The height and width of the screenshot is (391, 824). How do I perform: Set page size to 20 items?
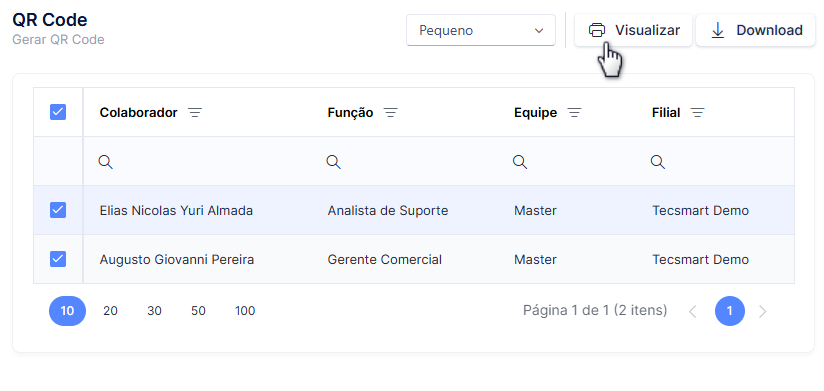click(x=110, y=311)
